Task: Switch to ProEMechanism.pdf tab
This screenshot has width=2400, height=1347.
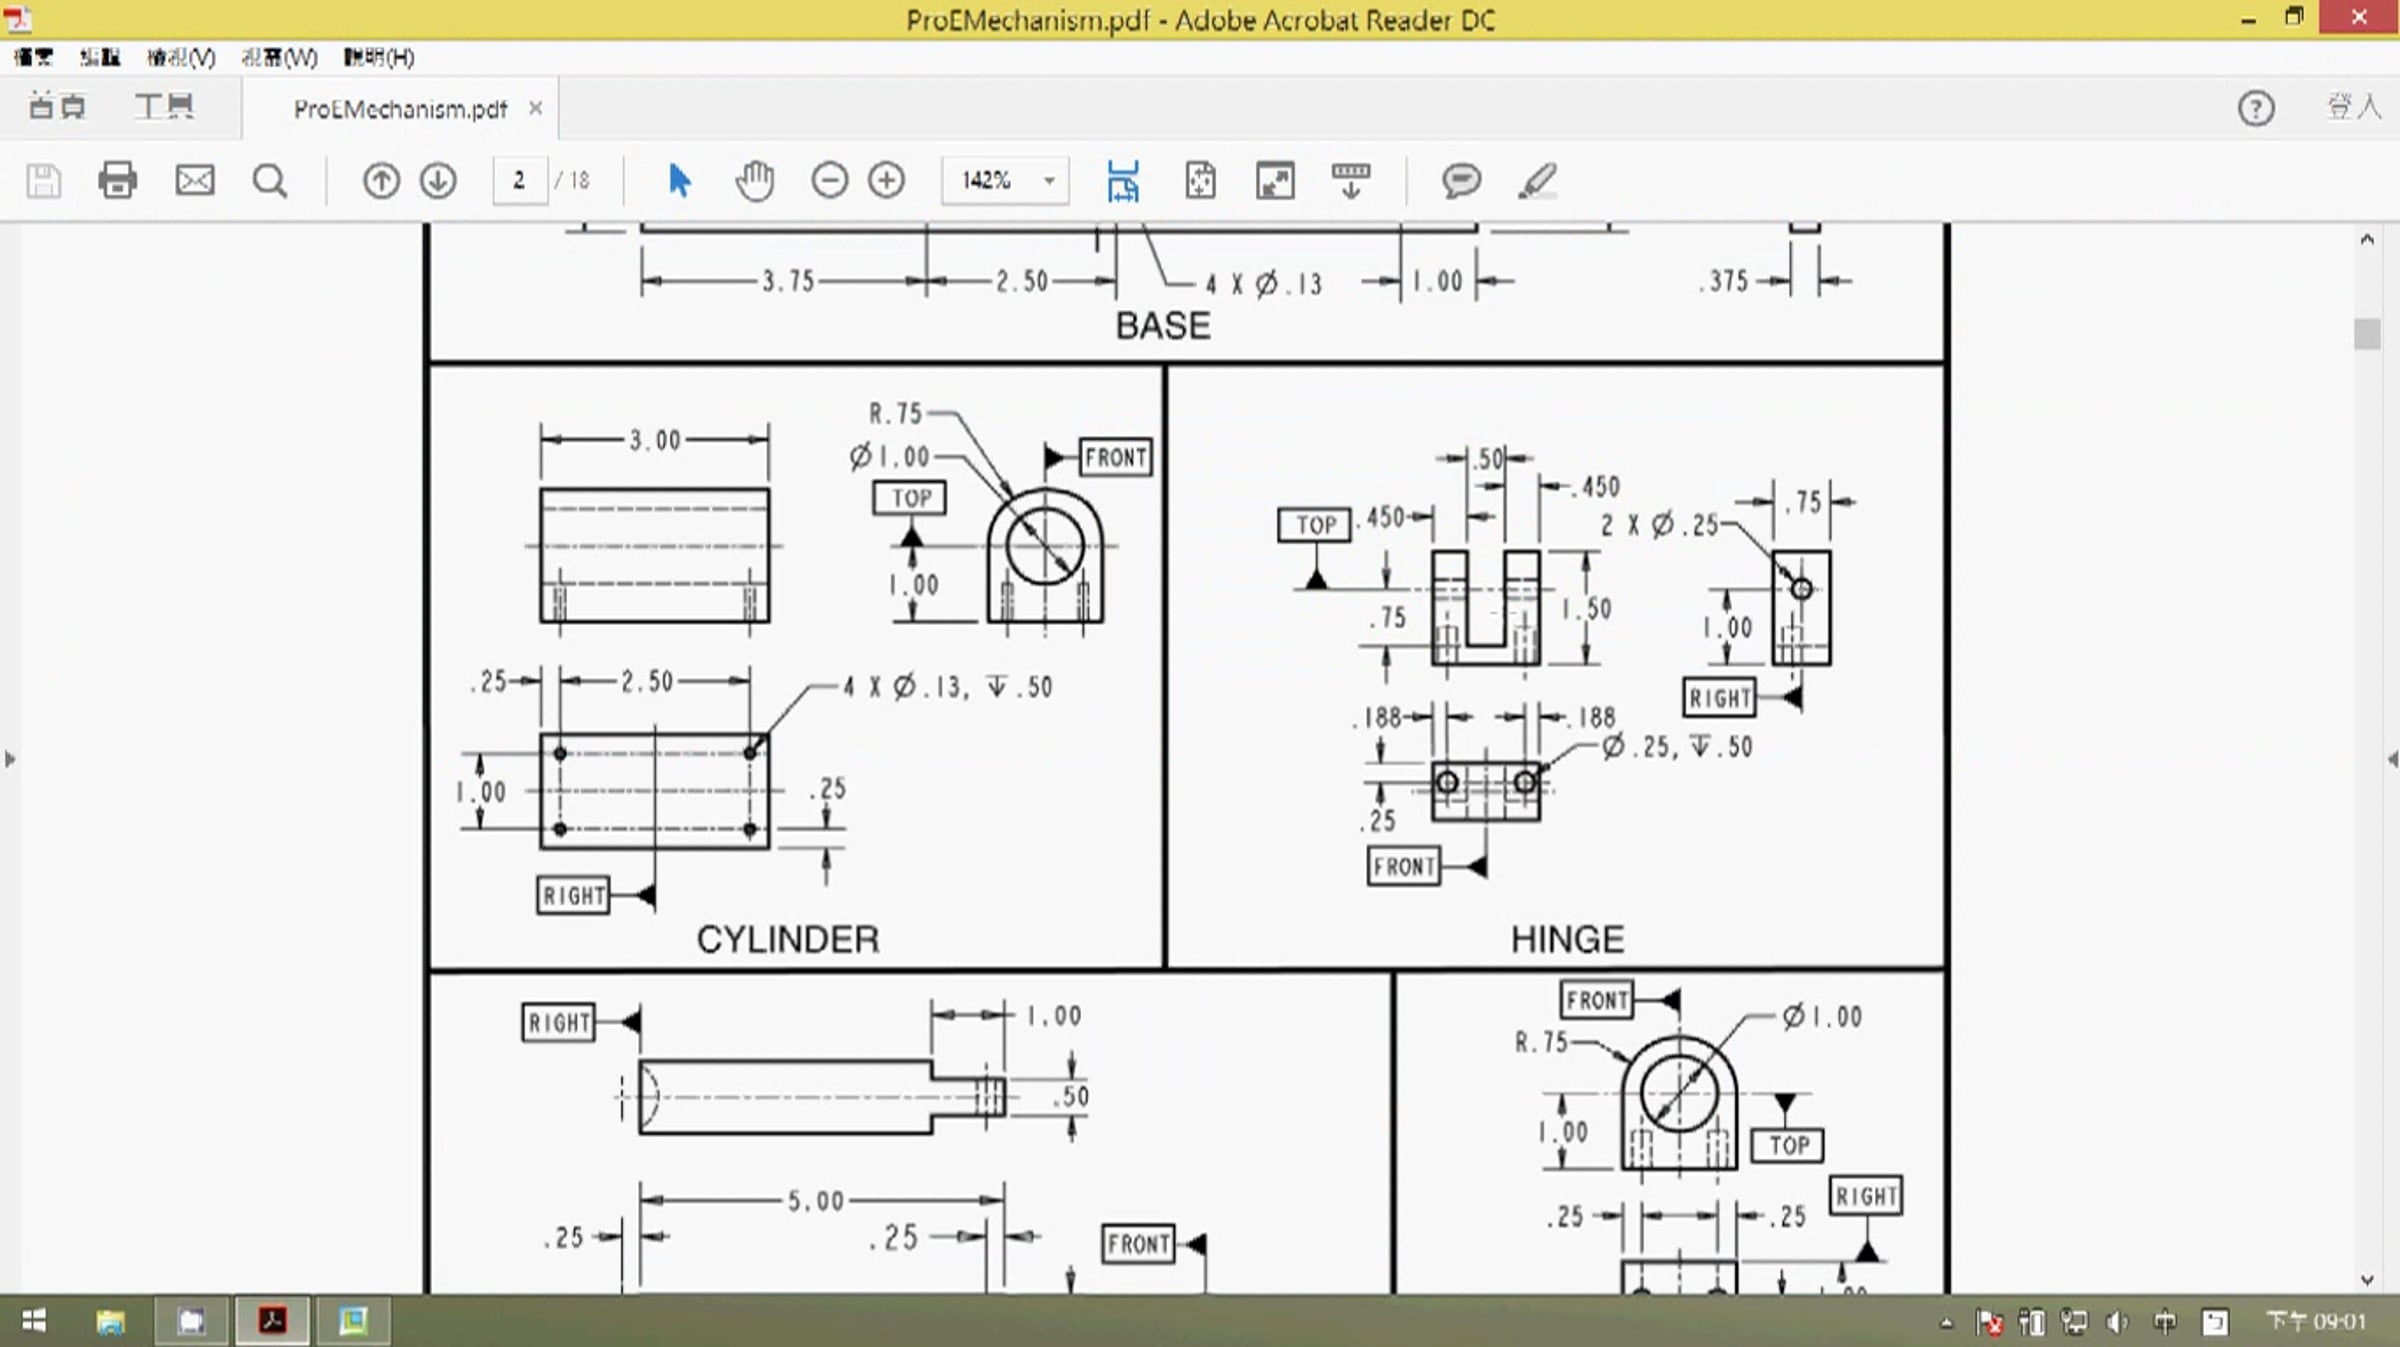Action: click(x=400, y=109)
